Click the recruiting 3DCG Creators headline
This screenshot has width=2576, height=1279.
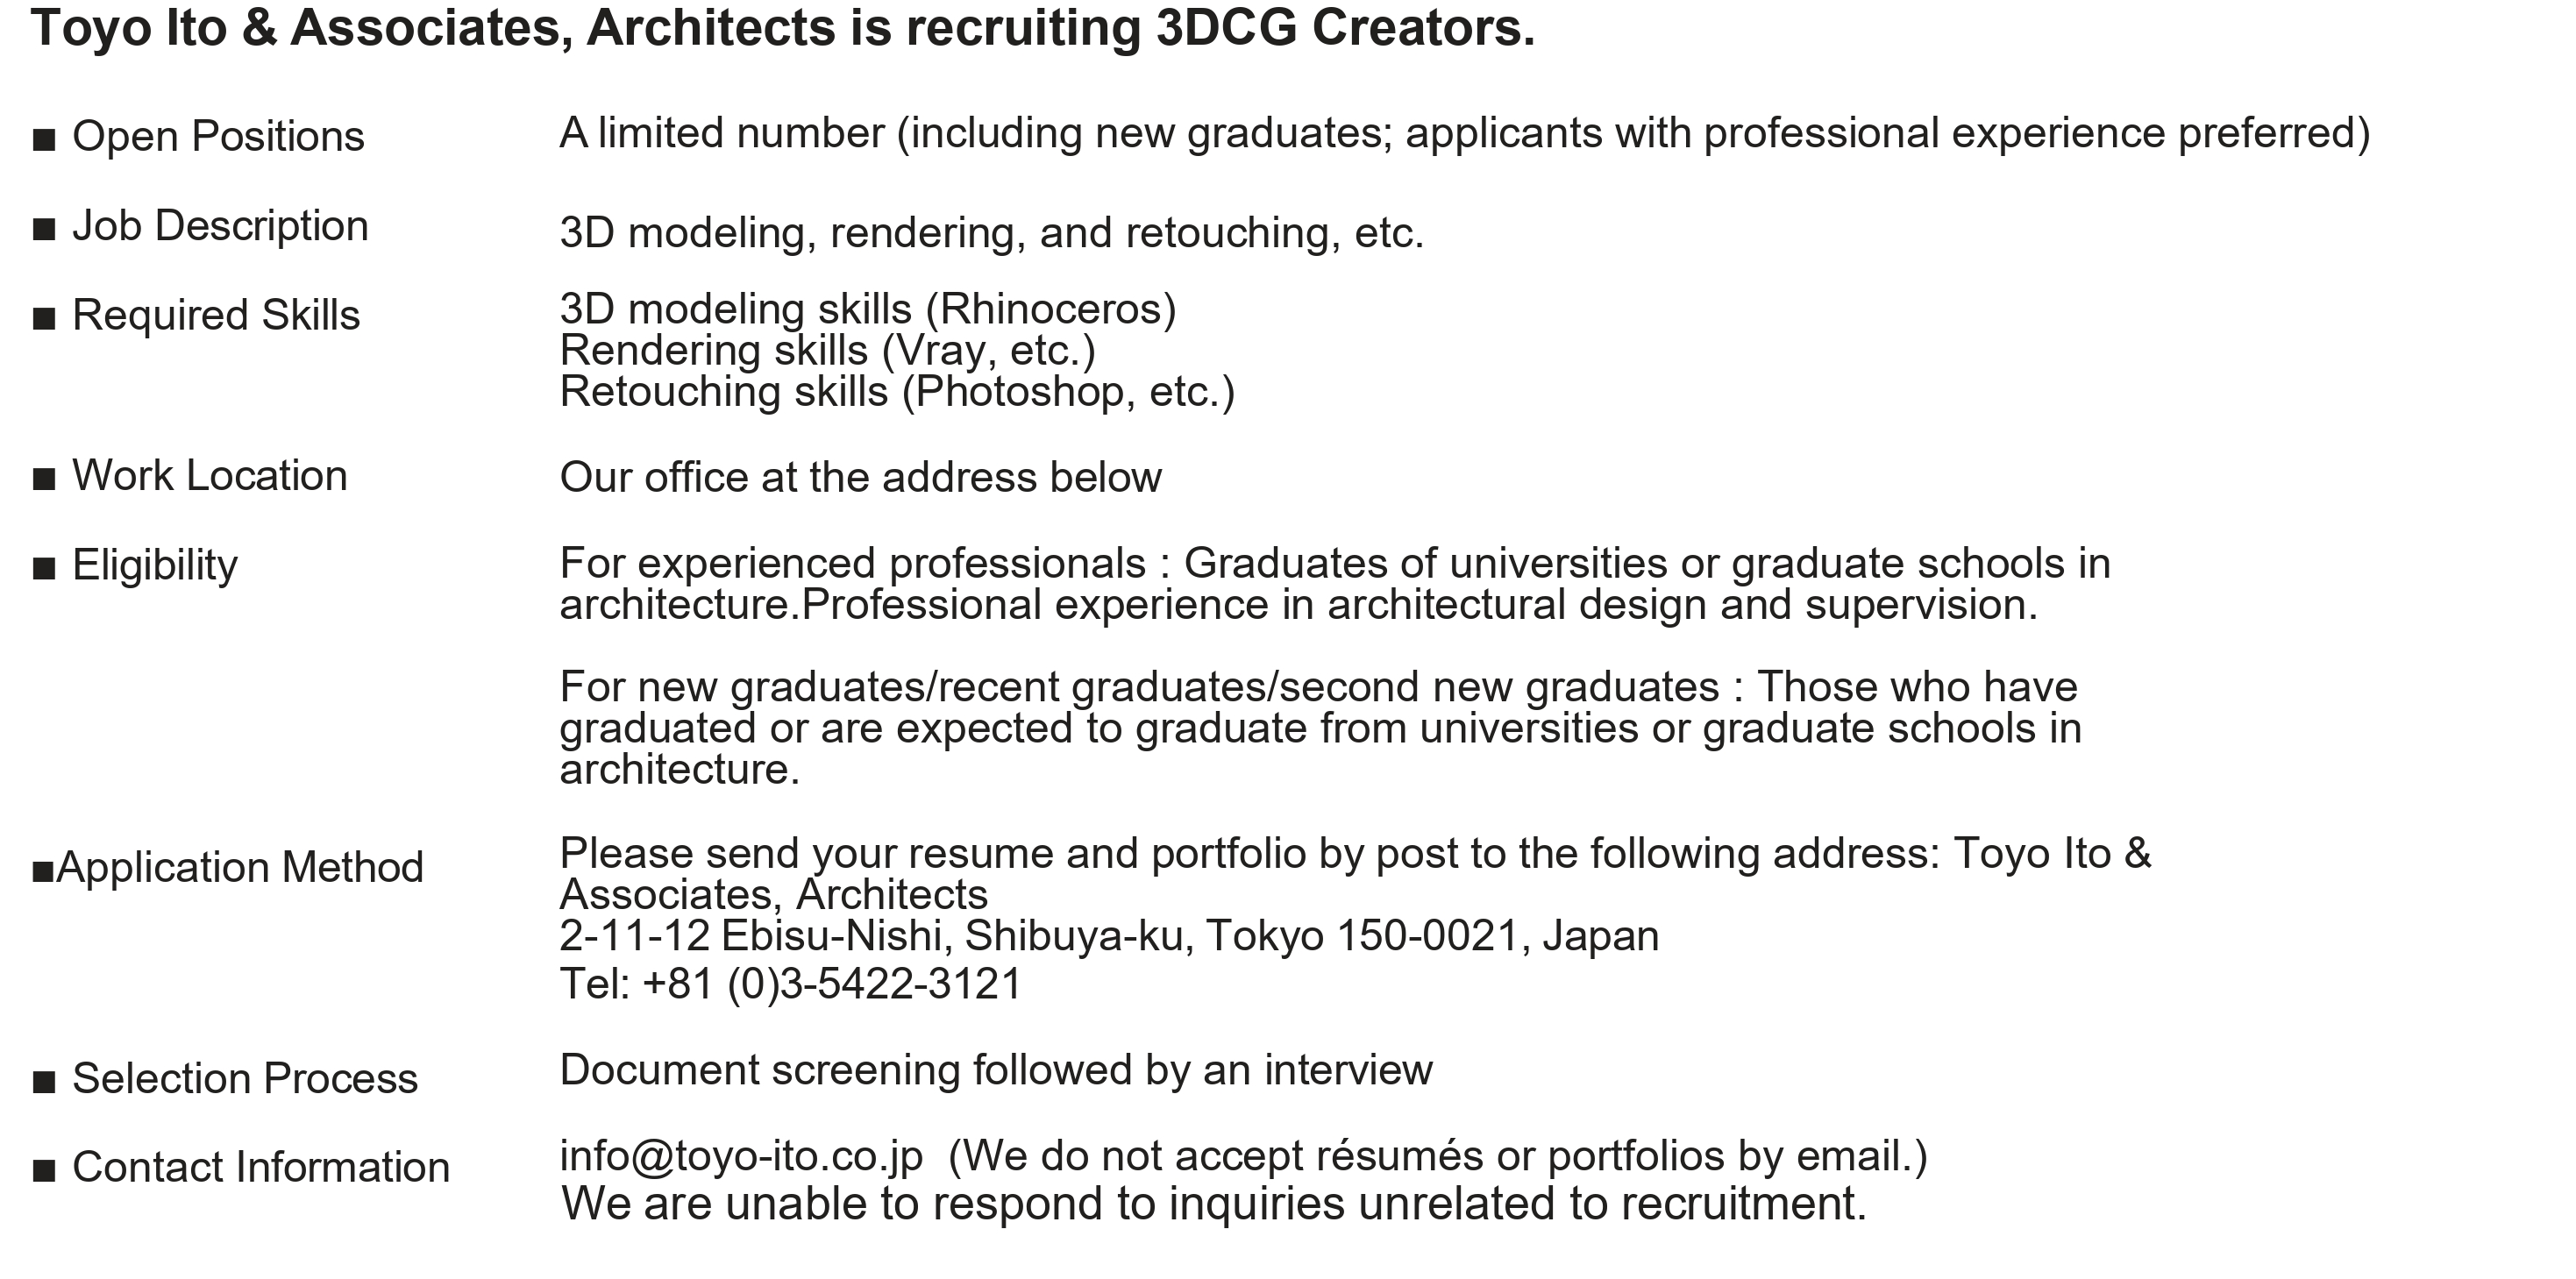point(782,28)
